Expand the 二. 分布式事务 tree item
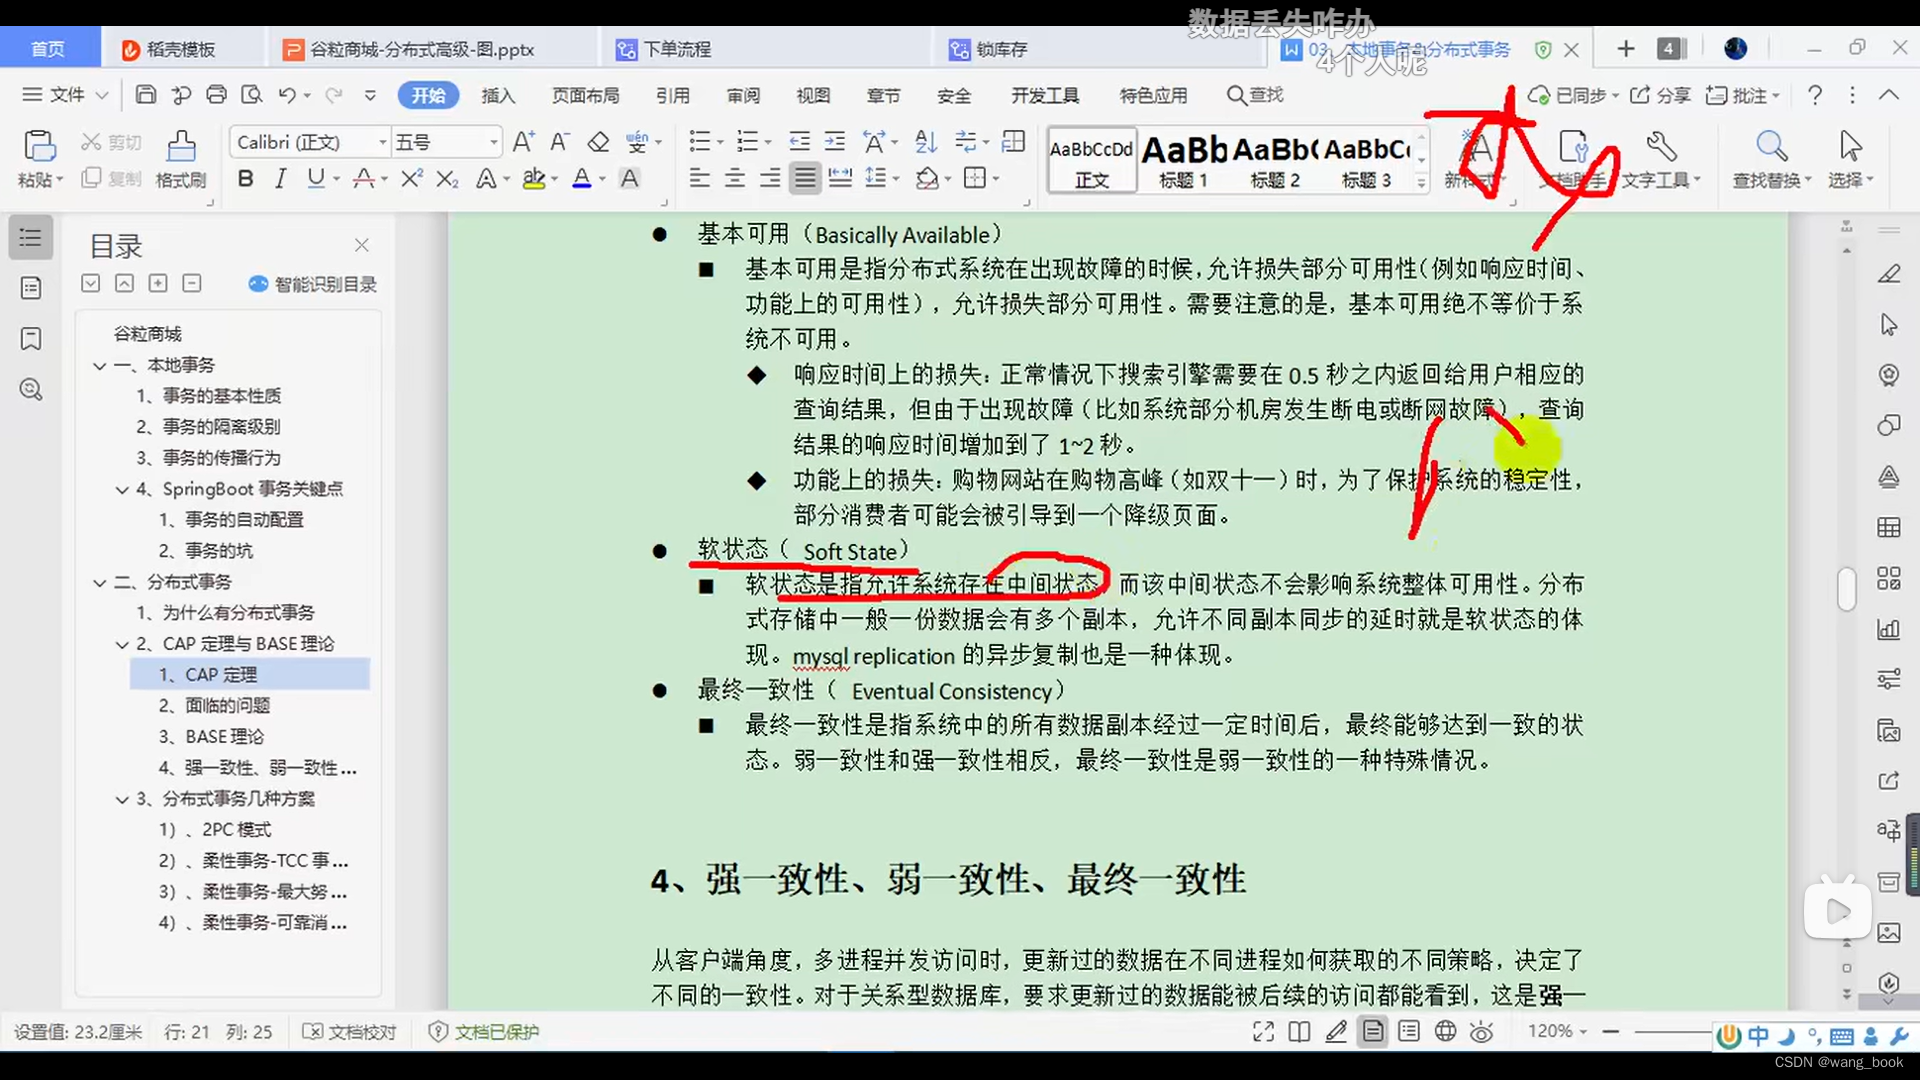This screenshot has height=1080, width=1920. click(x=104, y=582)
